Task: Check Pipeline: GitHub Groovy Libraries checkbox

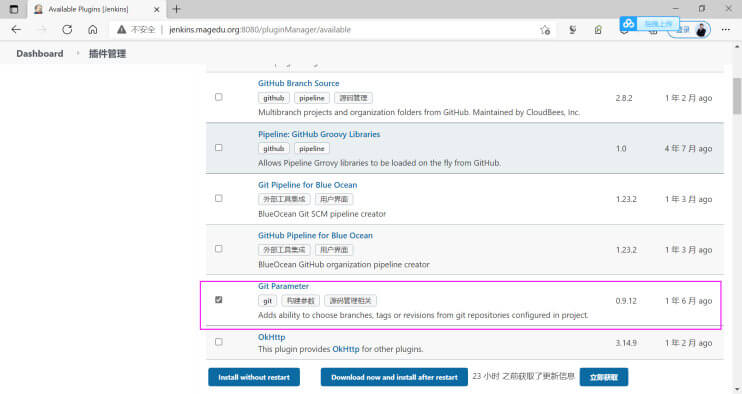Action: 219,148
